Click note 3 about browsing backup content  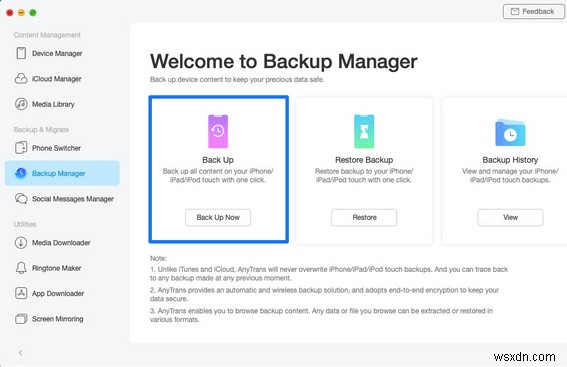(321, 315)
